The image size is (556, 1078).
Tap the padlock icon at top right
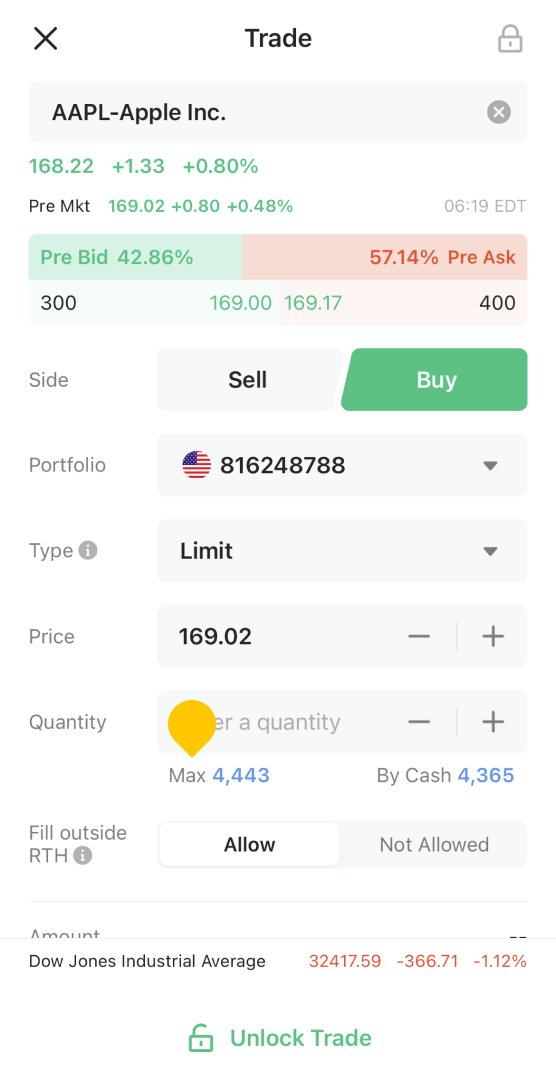click(510, 38)
